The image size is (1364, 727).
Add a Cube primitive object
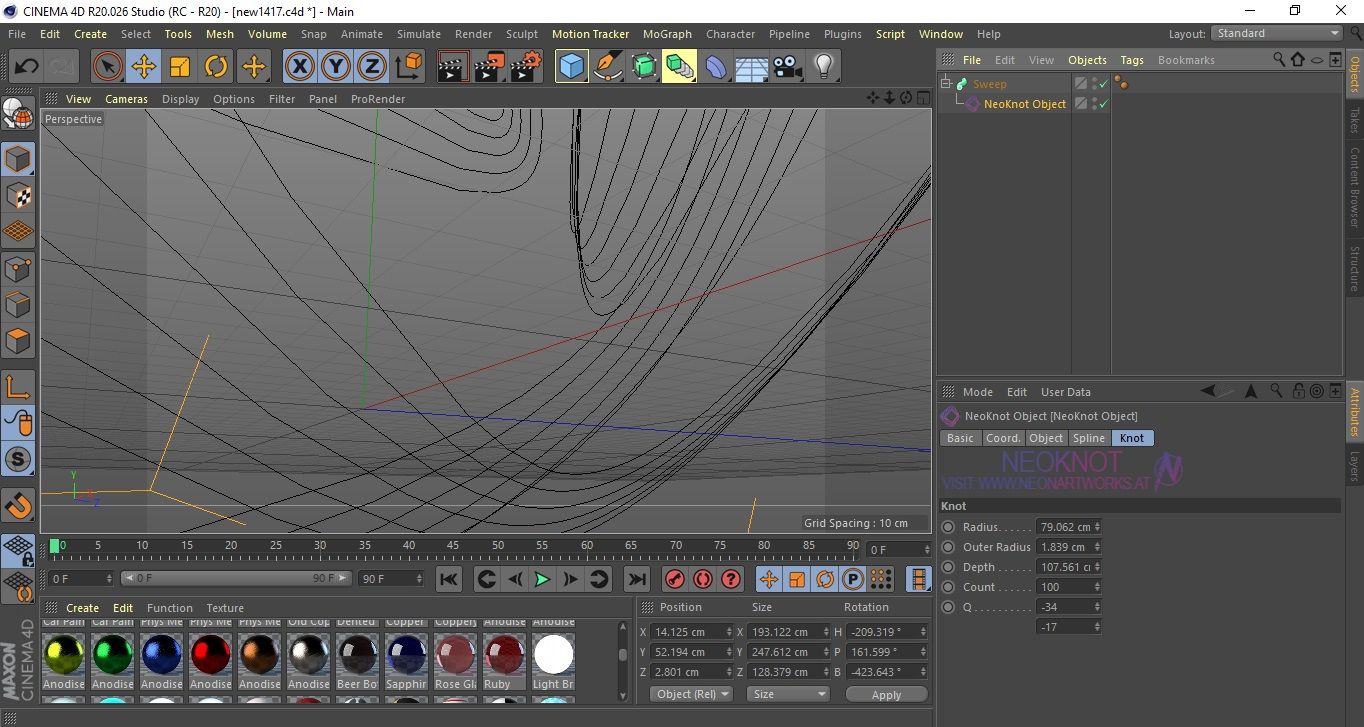click(571, 67)
